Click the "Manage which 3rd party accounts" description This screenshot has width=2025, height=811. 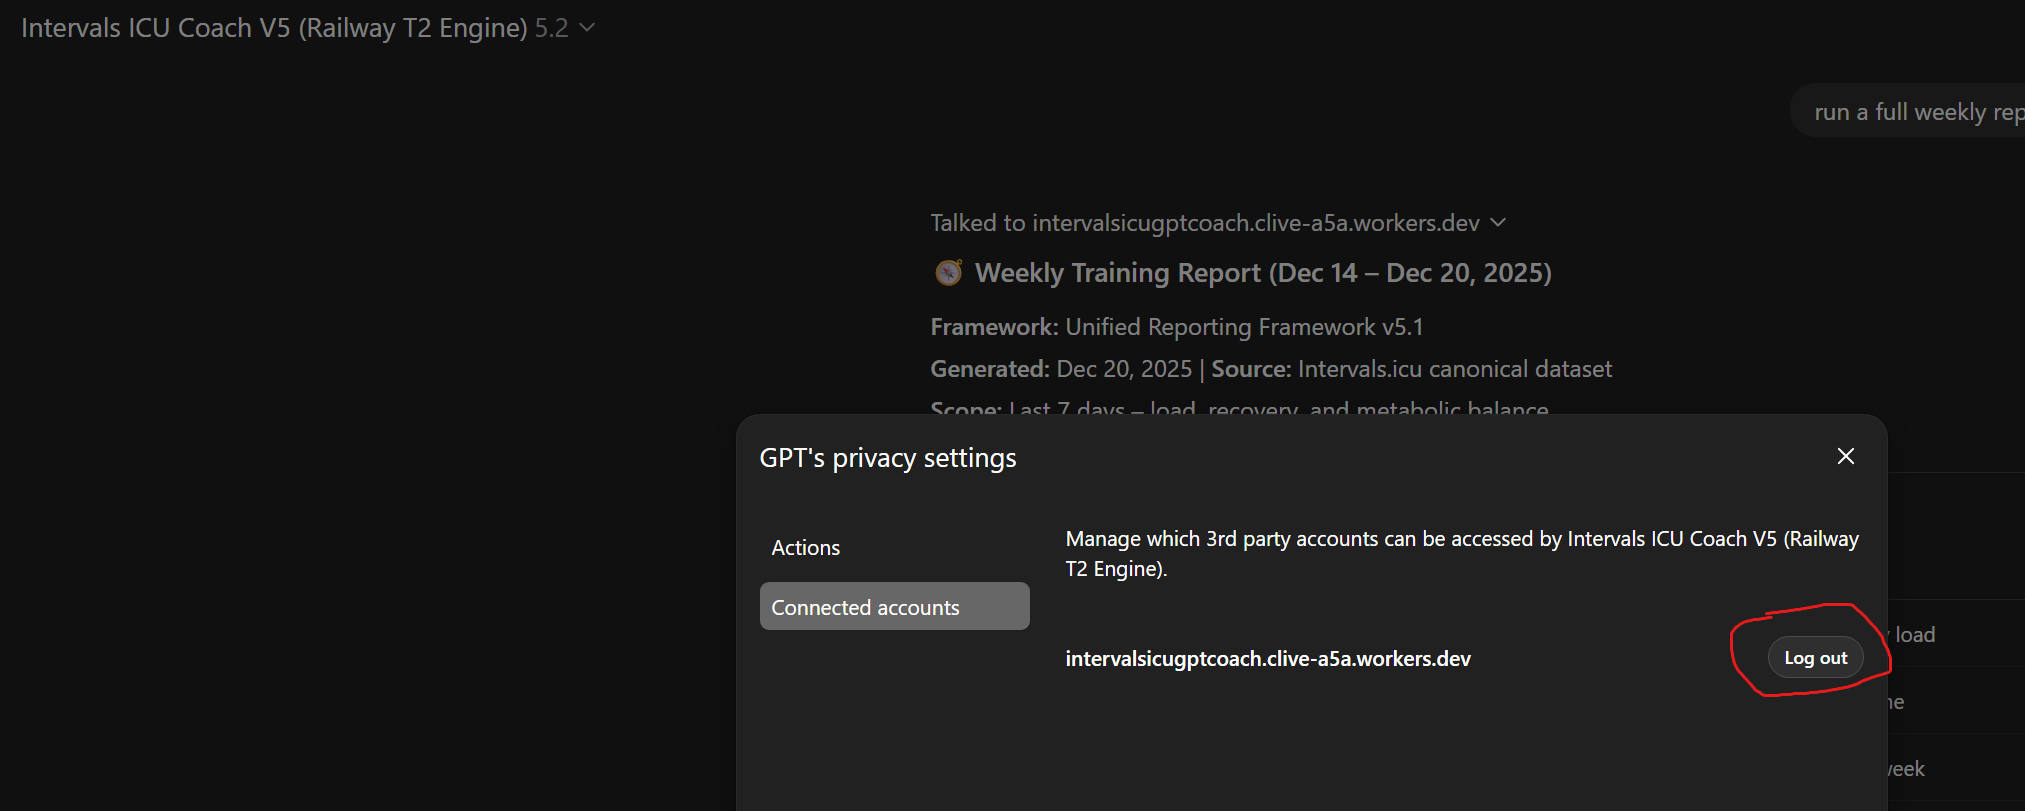coord(1461,553)
